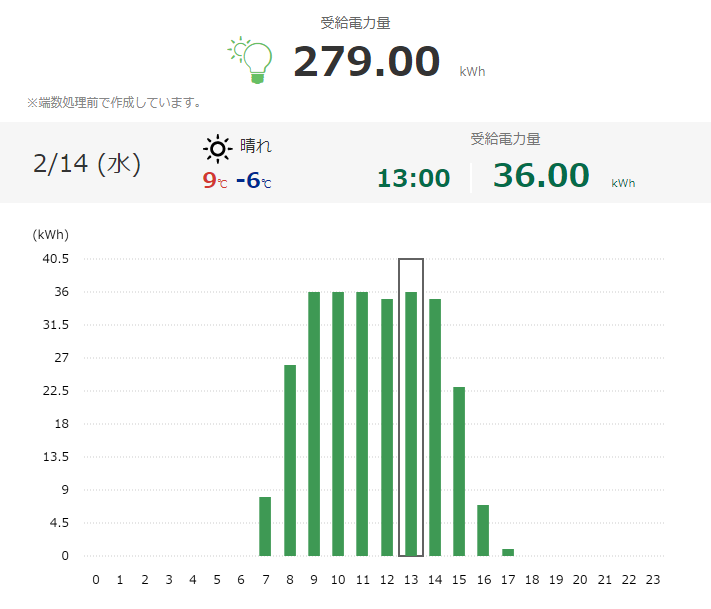Screen dimensions: 711x609
Task: Click the hour 6 x-axis label
Action: (241, 580)
